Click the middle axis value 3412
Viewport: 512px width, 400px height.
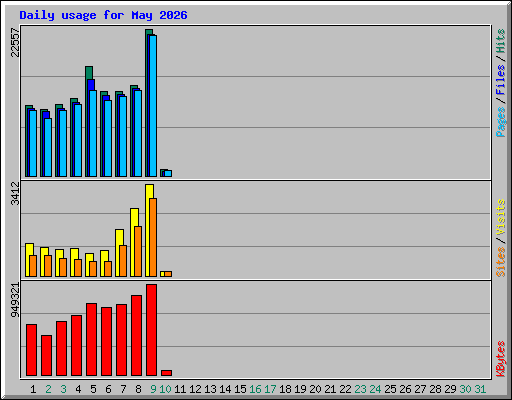coord(15,193)
